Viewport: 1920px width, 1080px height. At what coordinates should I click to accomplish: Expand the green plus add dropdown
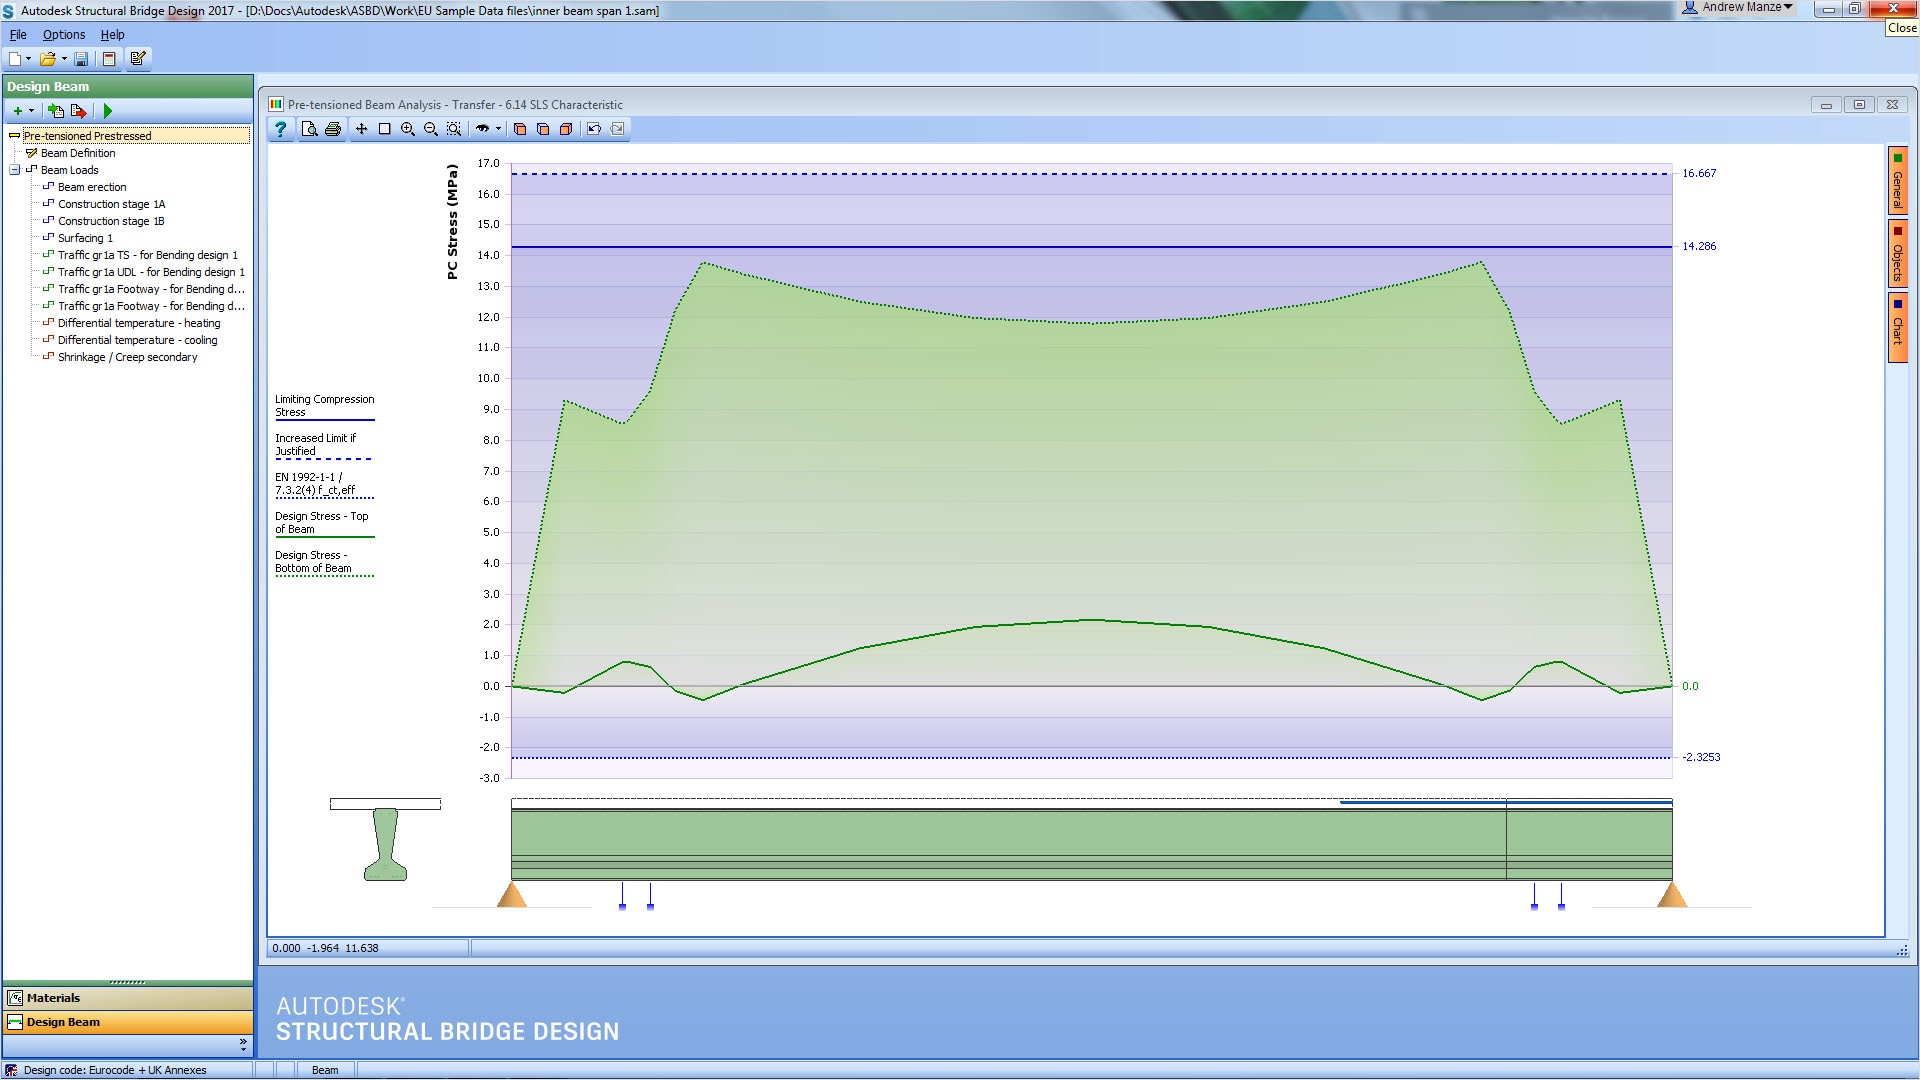[x=31, y=111]
